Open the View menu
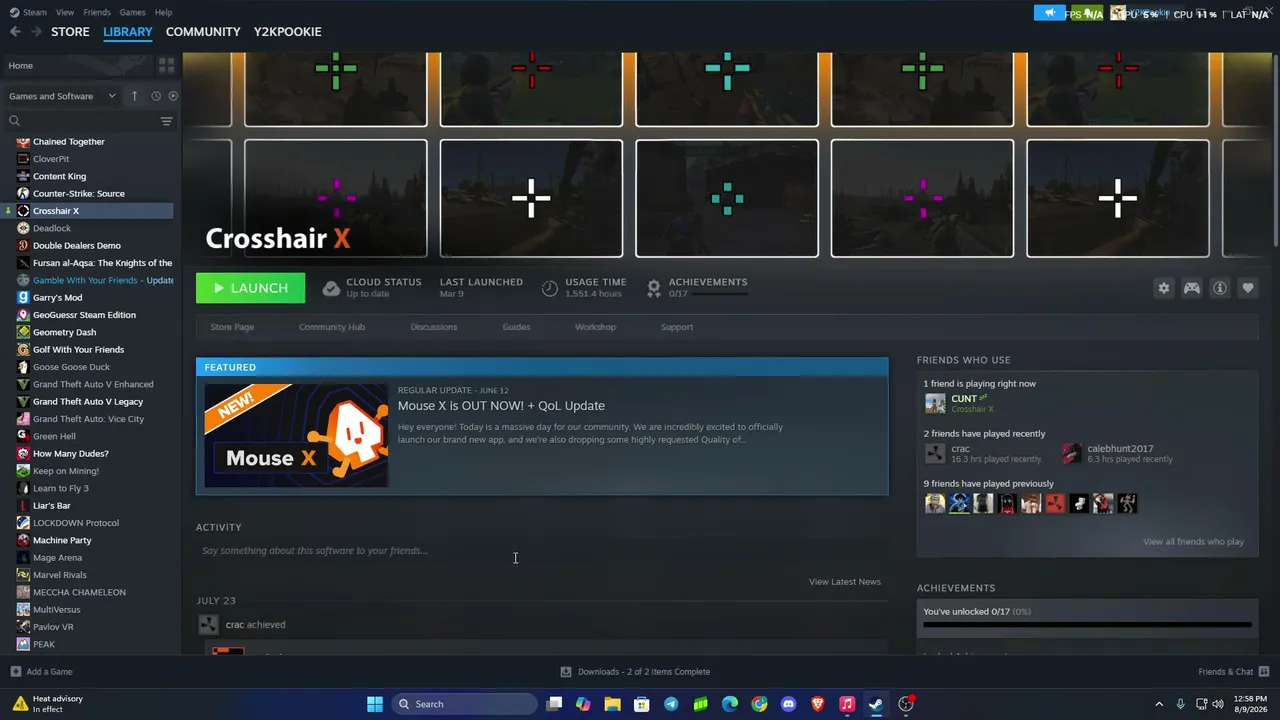1280x720 pixels. (x=65, y=12)
